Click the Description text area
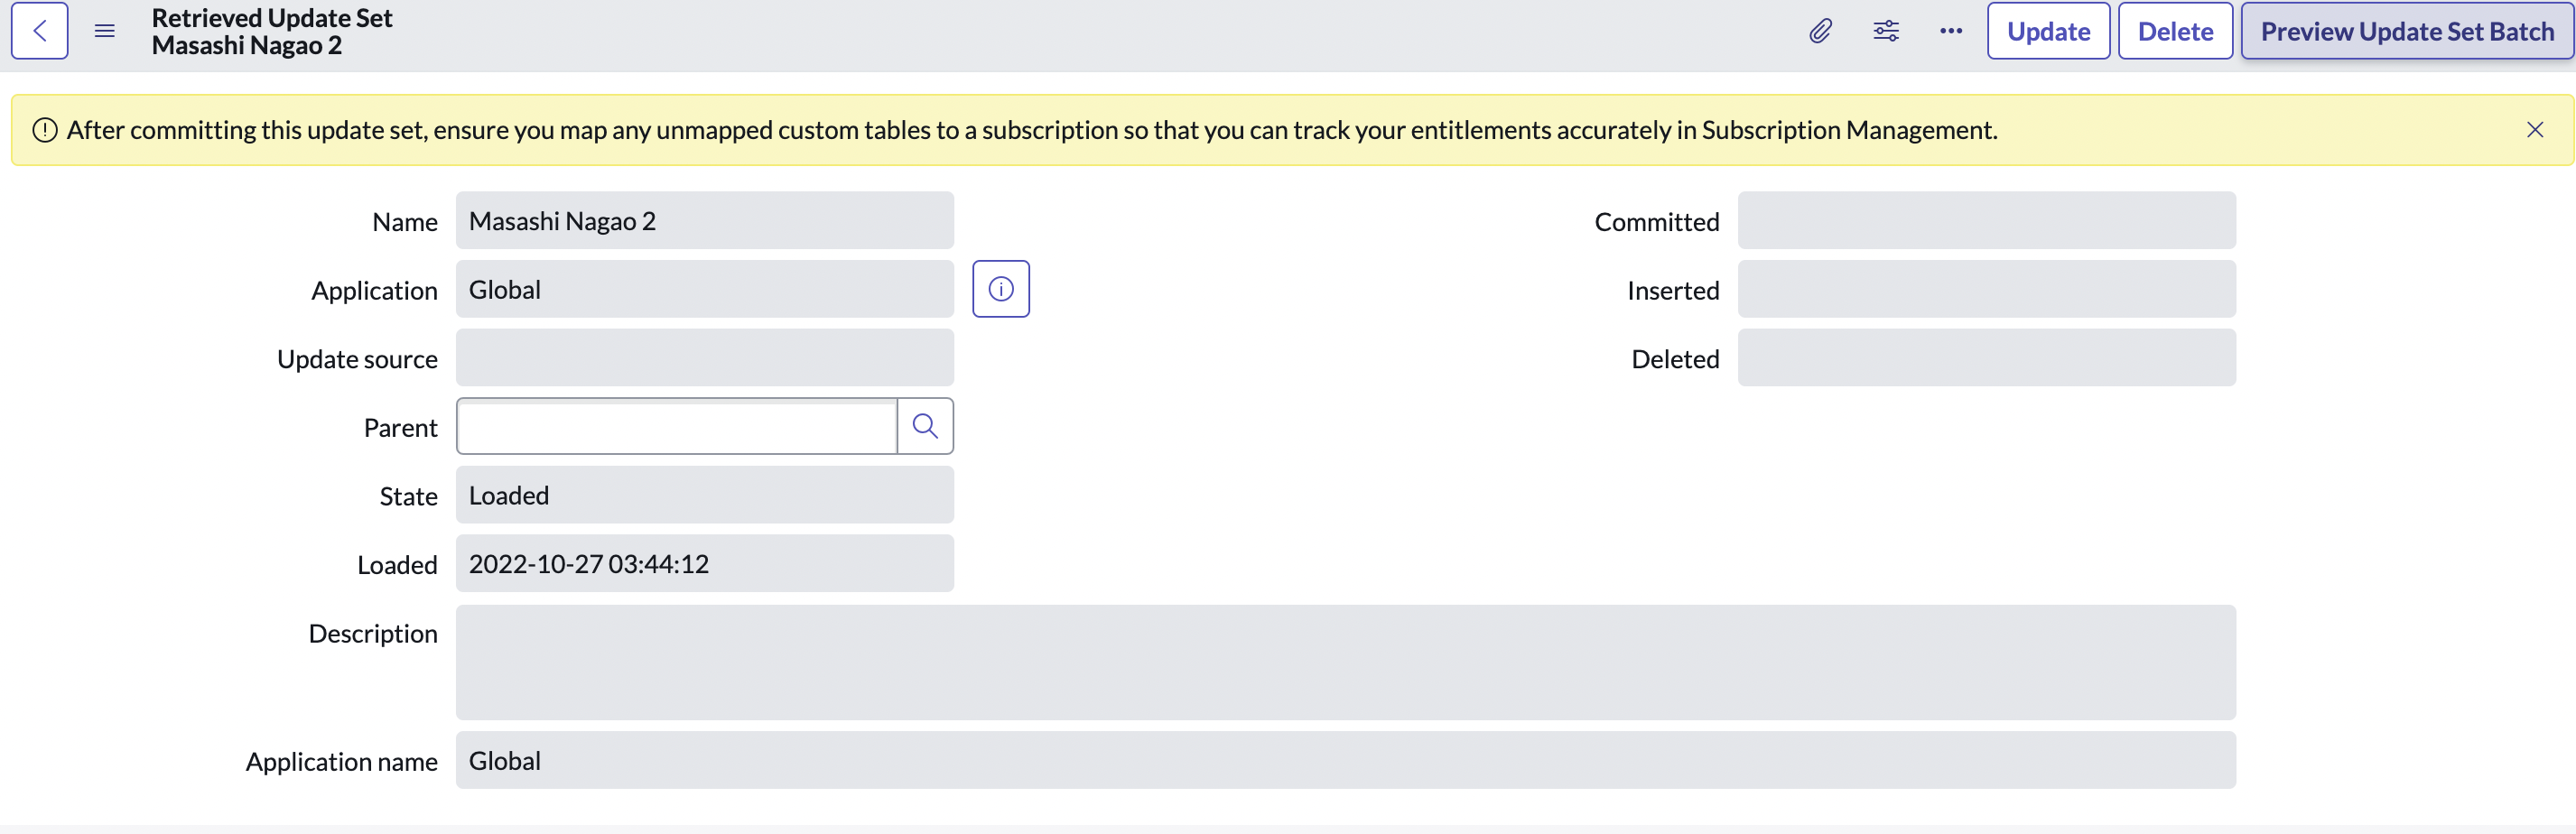Image resolution: width=2576 pixels, height=834 pixels. coord(1345,662)
